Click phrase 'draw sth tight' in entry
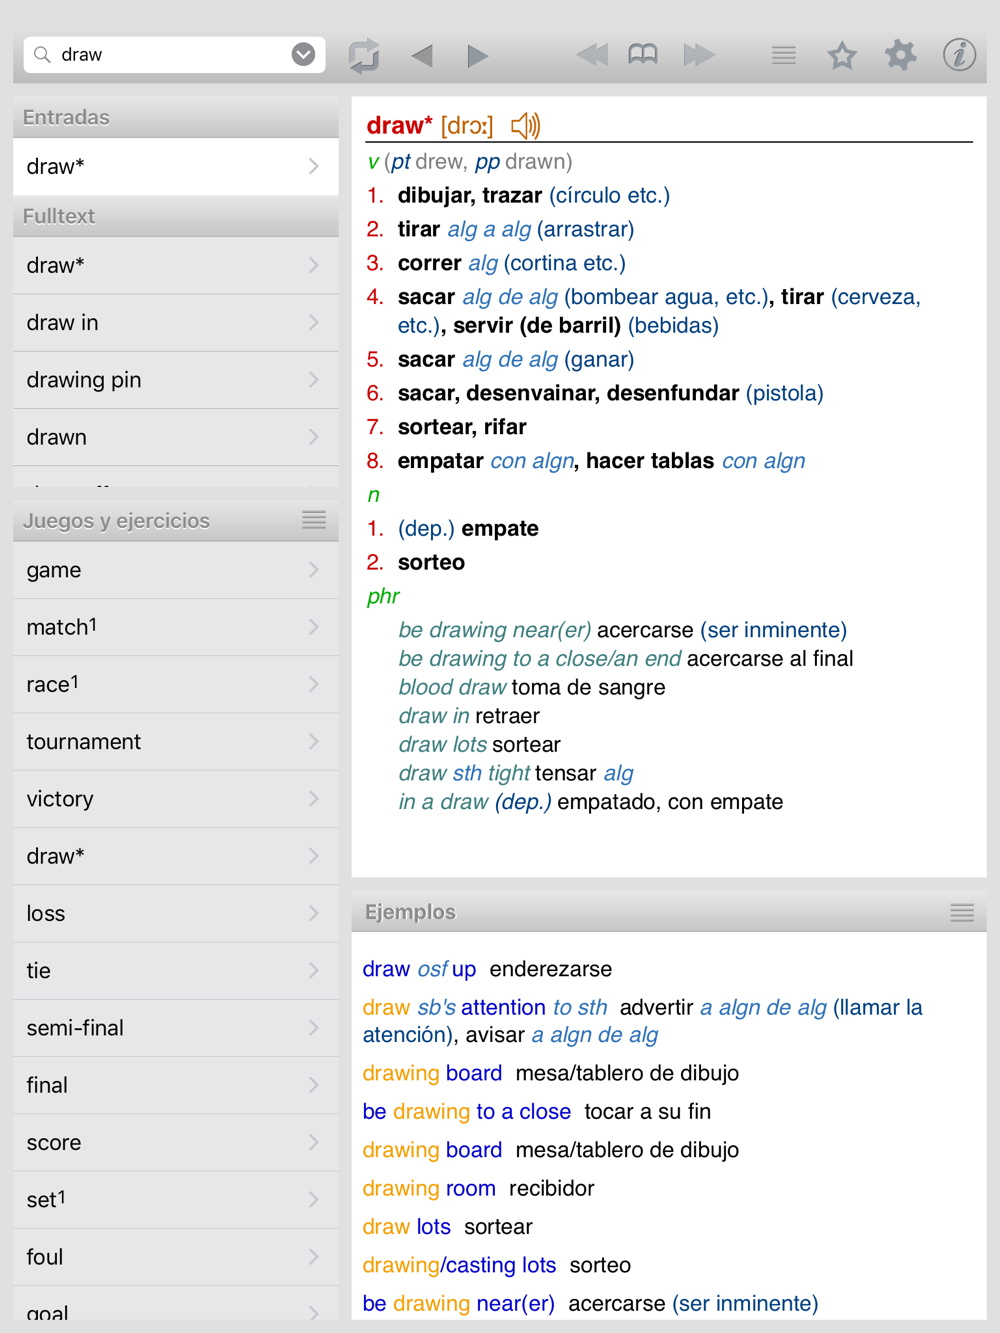1000x1333 pixels. [464, 773]
